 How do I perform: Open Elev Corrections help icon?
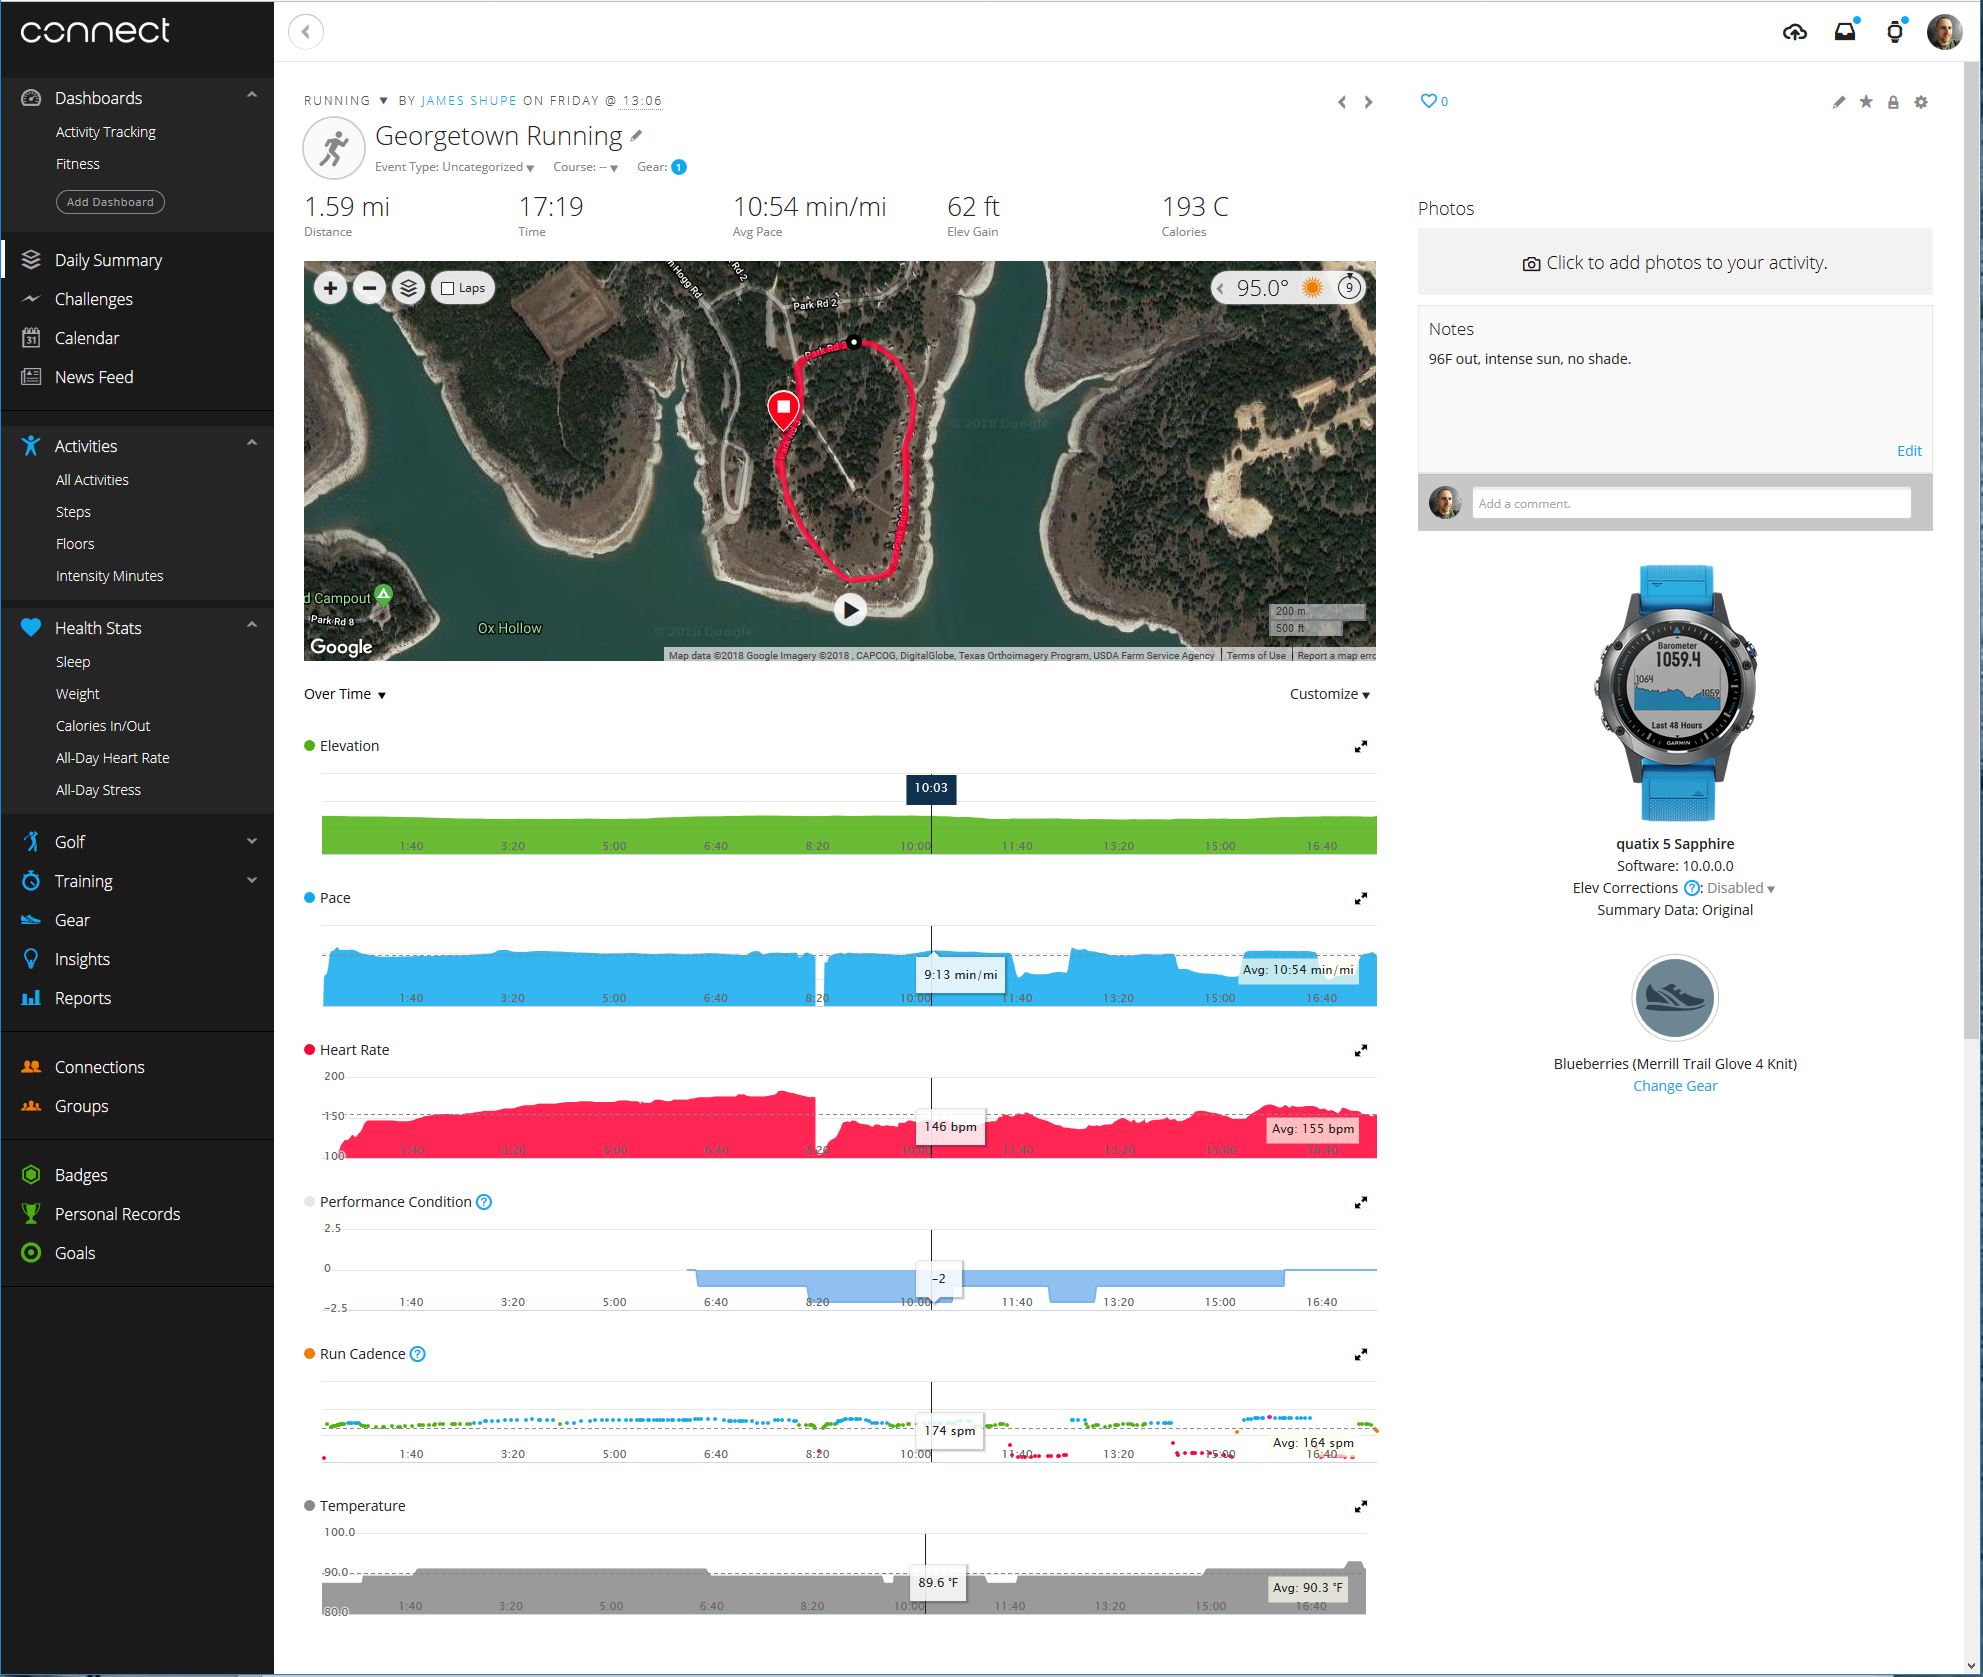click(x=1692, y=888)
